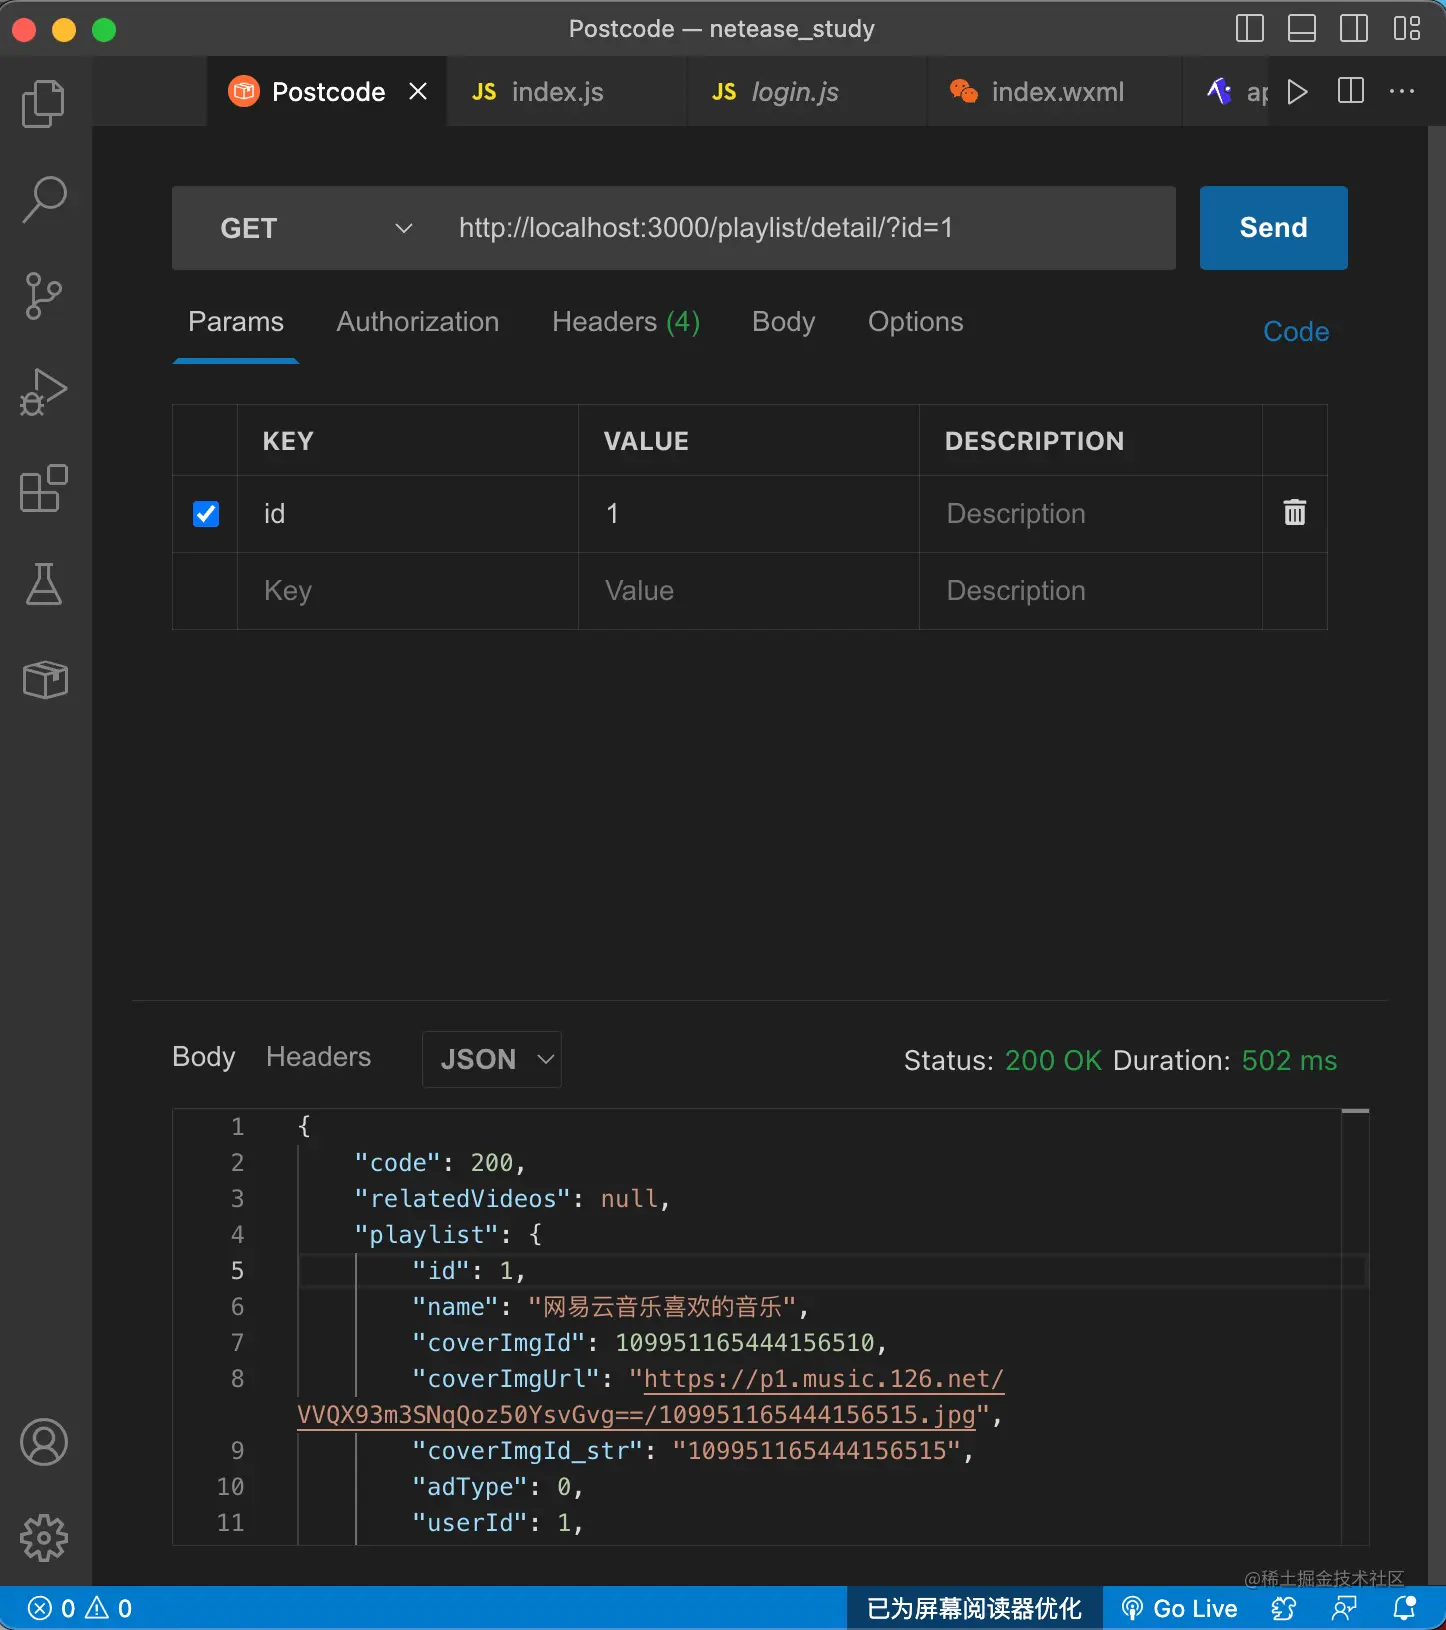
Task: Show more editor actions ellipsis
Action: click(x=1402, y=92)
